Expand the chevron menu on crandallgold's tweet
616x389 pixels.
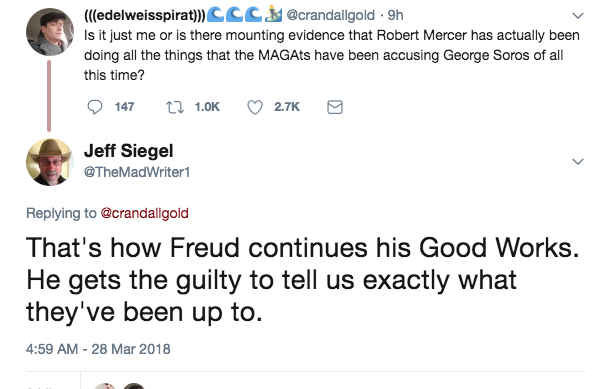[578, 16]
